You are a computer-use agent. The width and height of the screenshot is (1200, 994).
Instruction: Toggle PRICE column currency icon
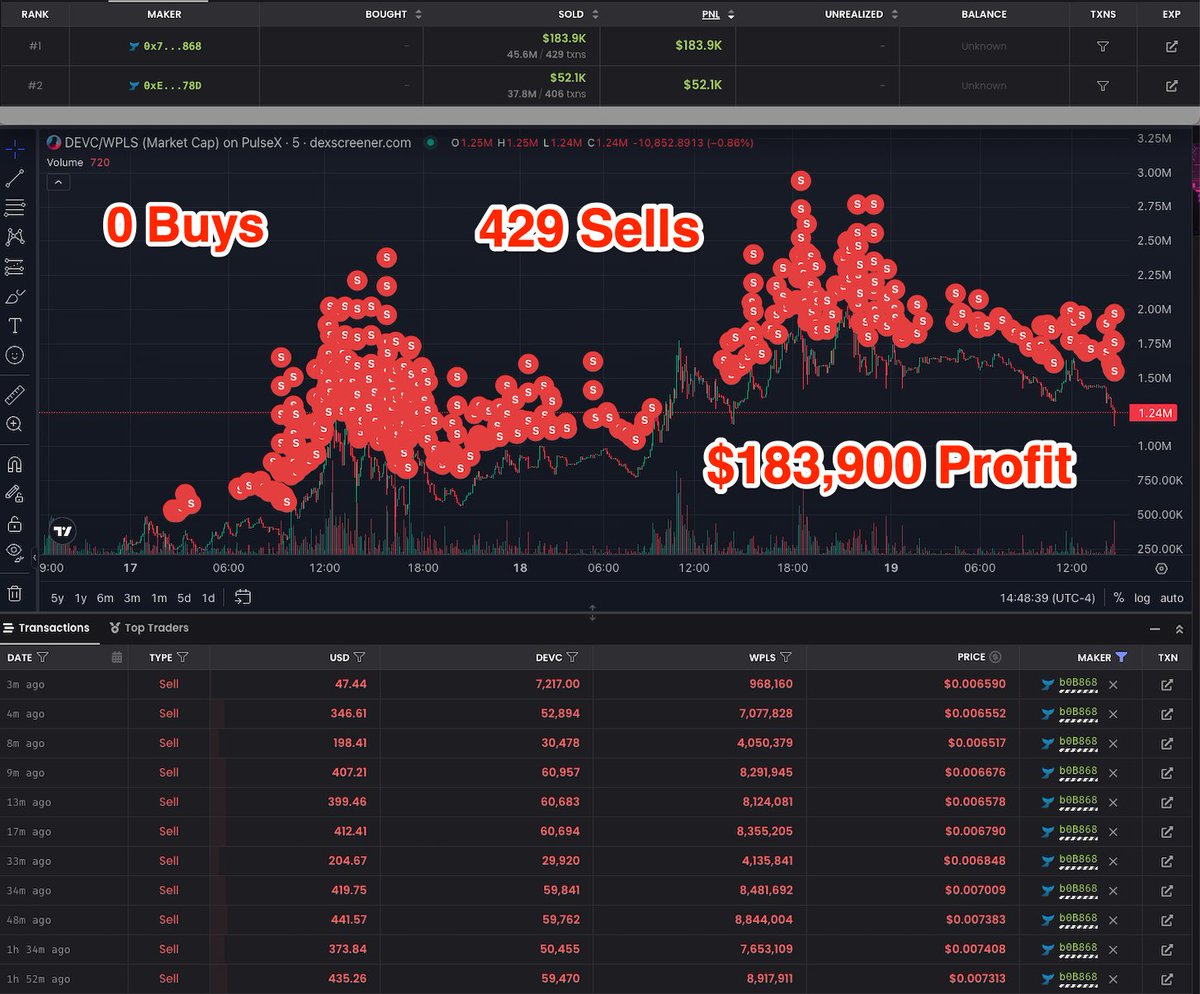(995, 658)
